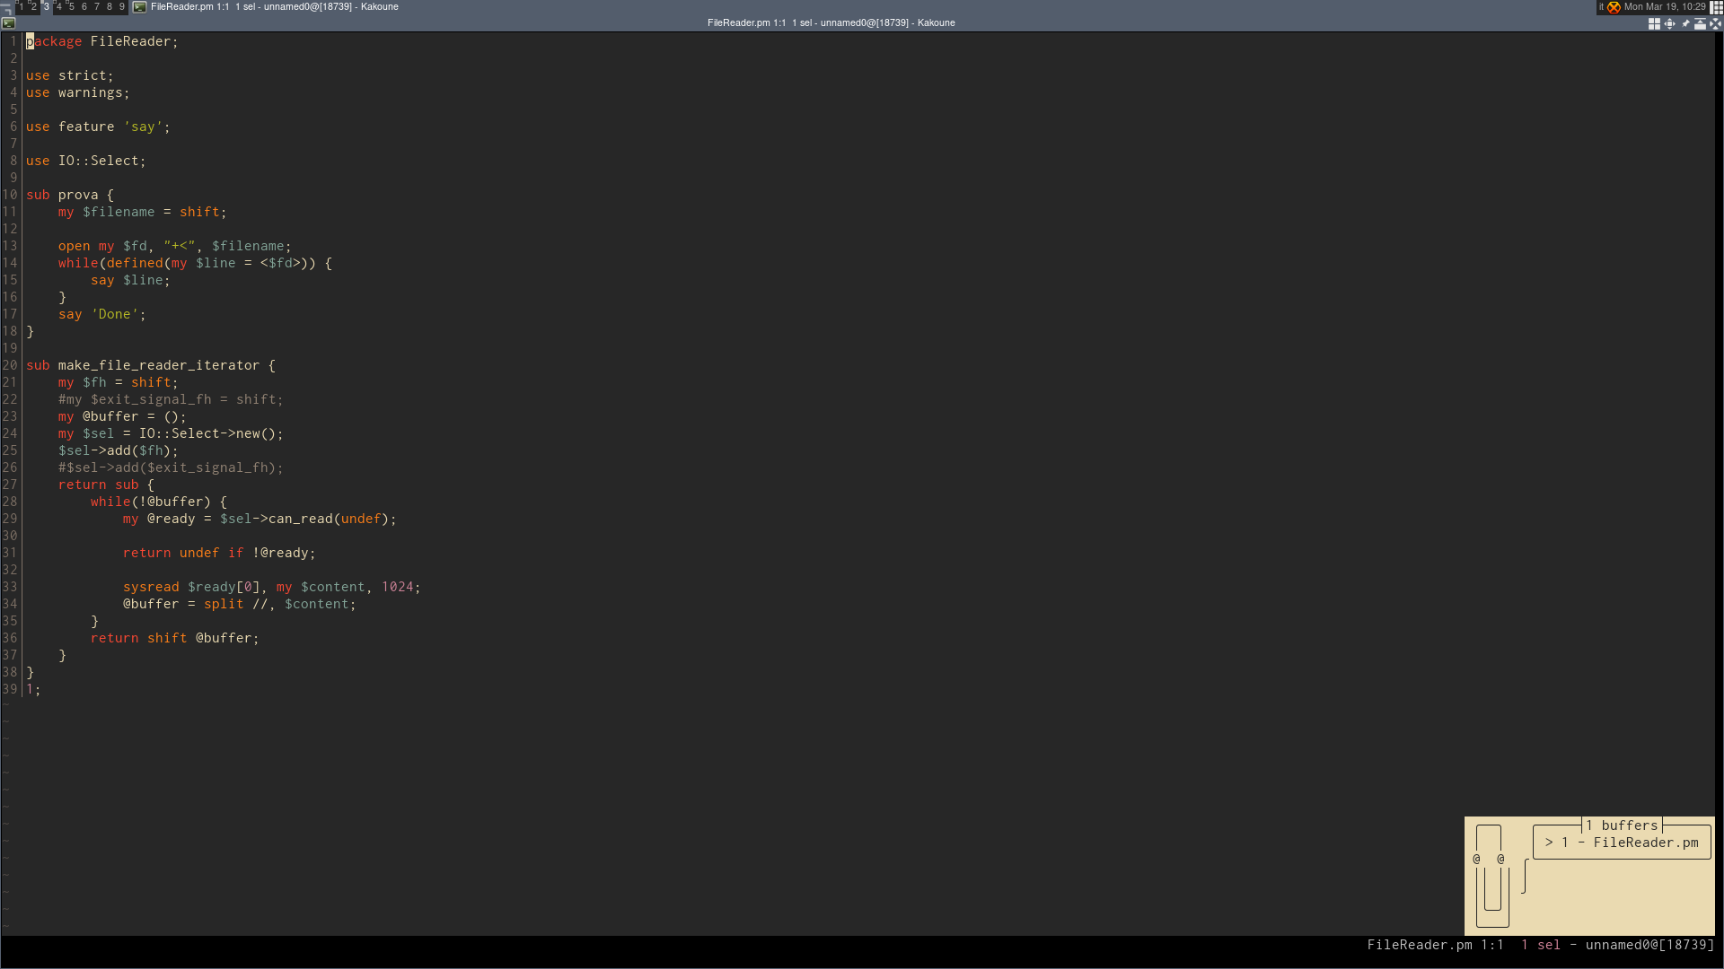Click the orange hexagon system tray icon
The image size is (1724, 969).
(x=1613, y=7)
